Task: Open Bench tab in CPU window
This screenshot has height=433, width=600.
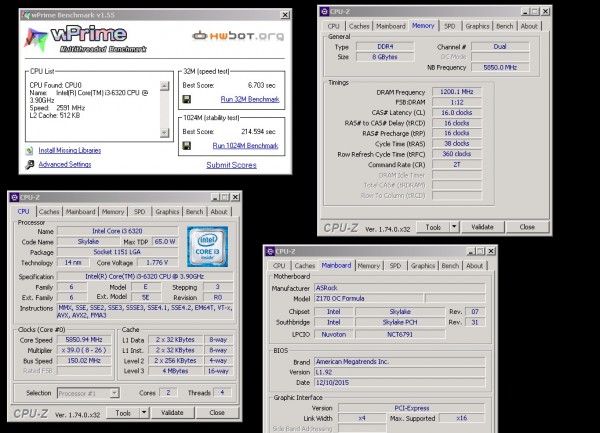Action: [x=194, y=212]
